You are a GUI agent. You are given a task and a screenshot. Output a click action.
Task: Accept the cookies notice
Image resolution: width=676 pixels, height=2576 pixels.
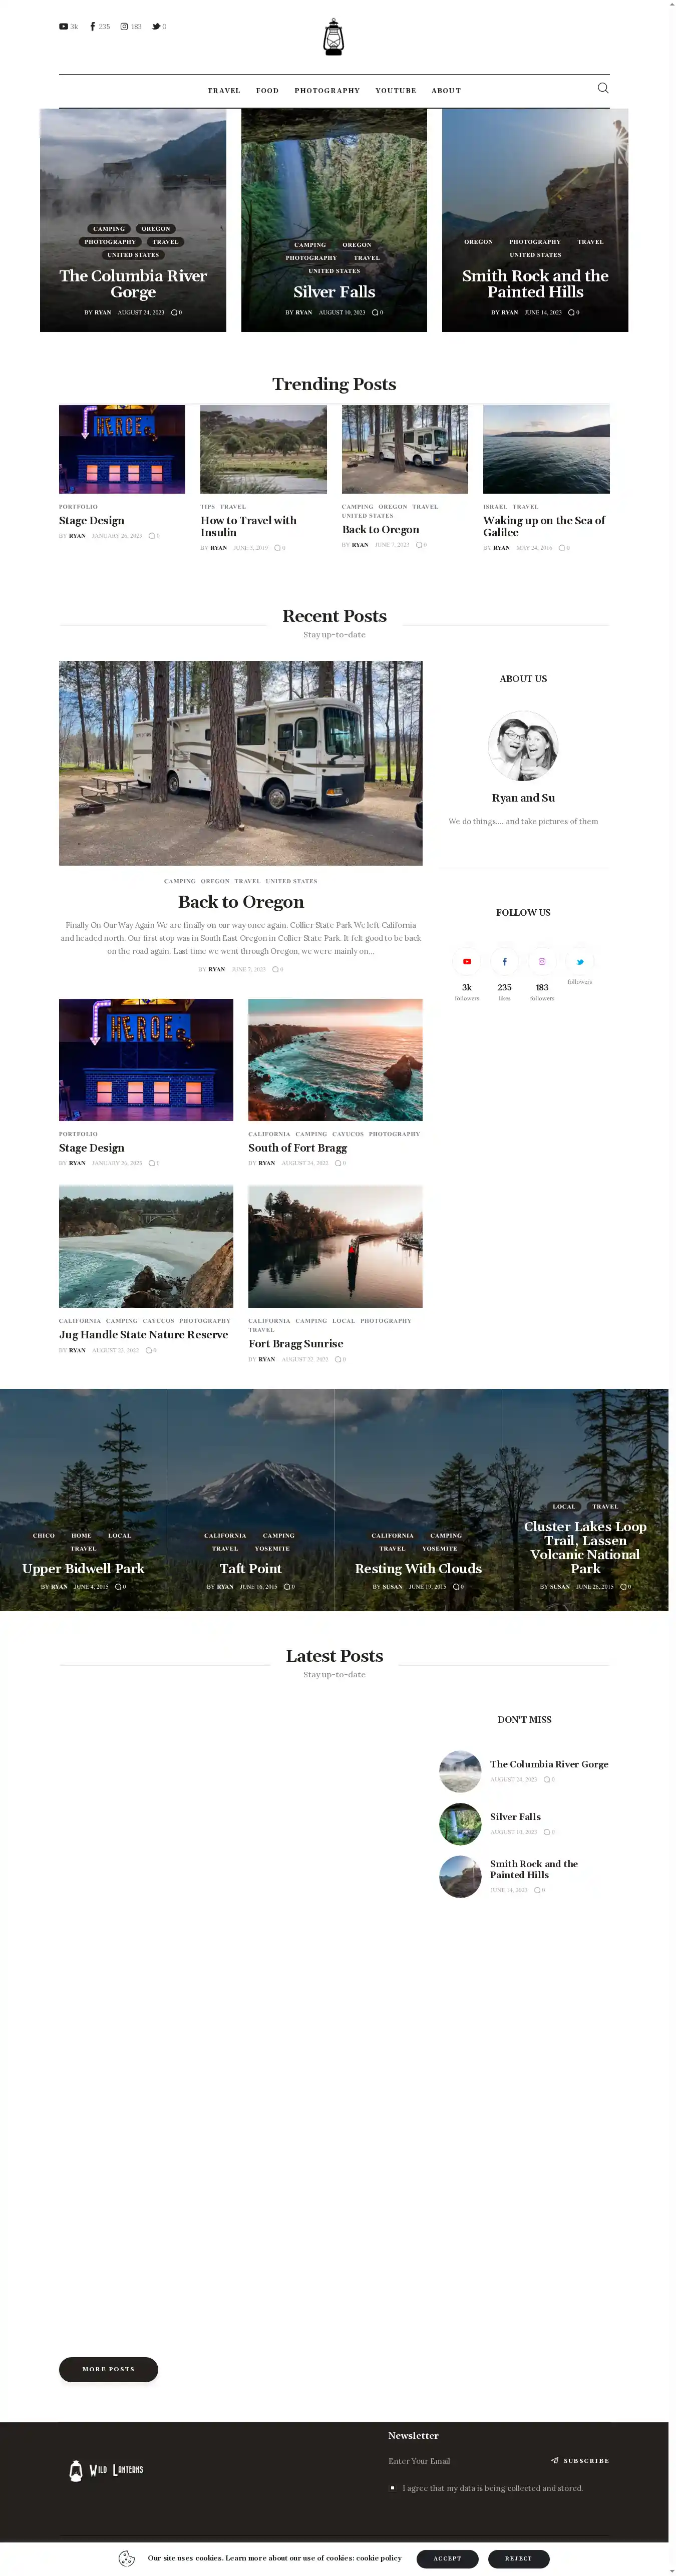[447, 2558]
